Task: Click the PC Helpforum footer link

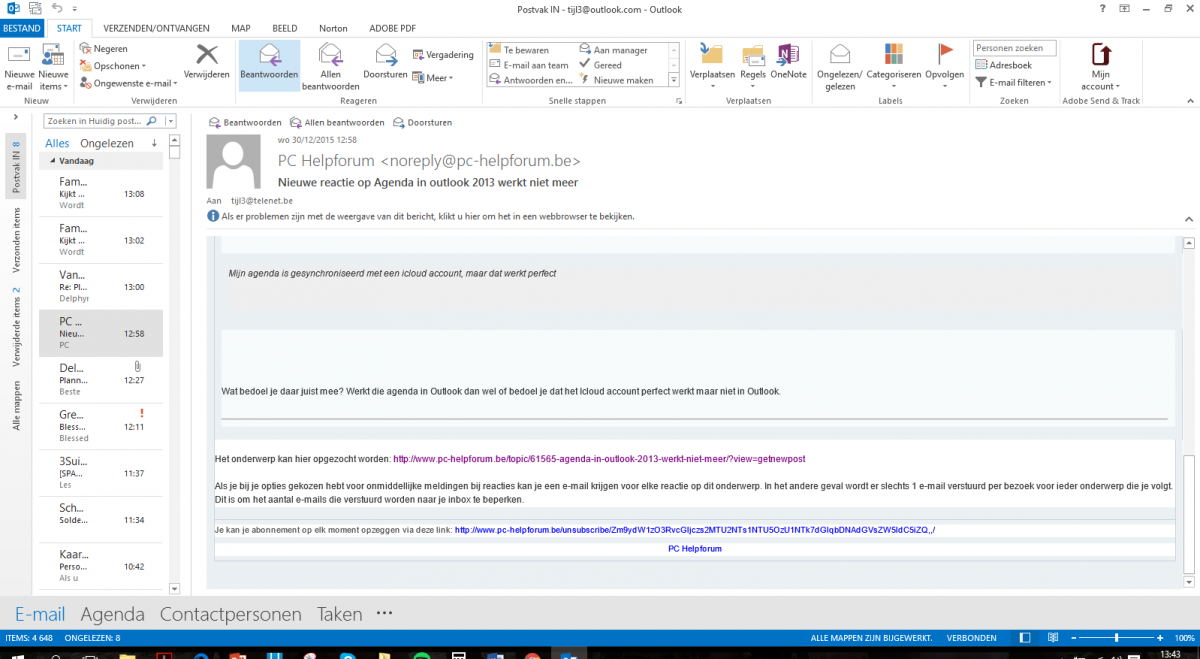Action: pos(695,549)
